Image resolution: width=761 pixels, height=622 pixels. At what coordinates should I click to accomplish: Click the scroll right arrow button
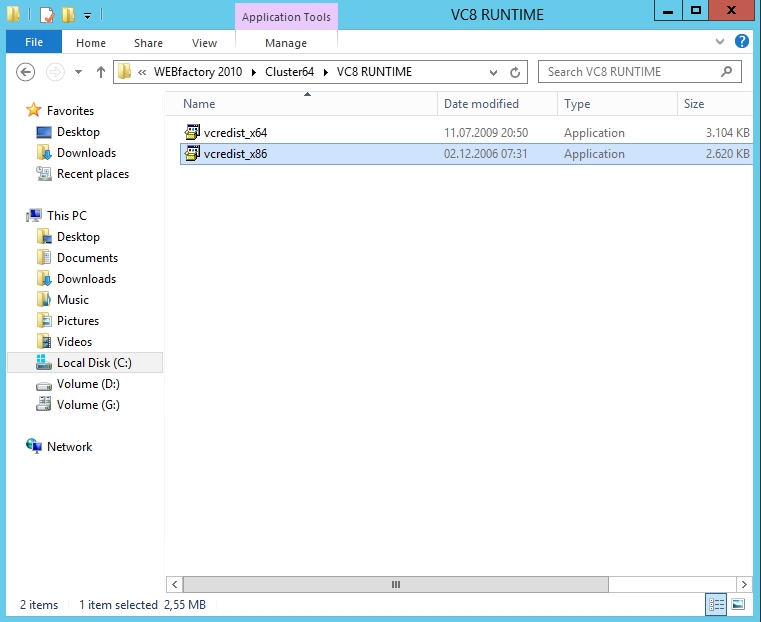pos(744,585)
